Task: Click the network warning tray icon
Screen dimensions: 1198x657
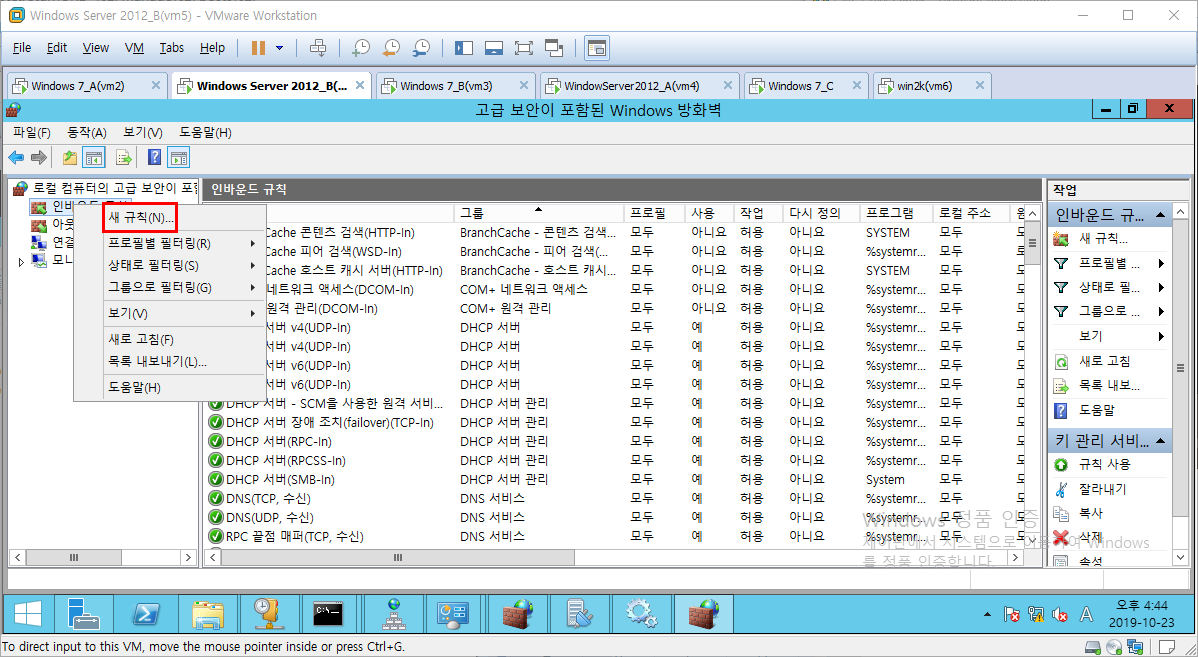Action: click(1035, 614)
